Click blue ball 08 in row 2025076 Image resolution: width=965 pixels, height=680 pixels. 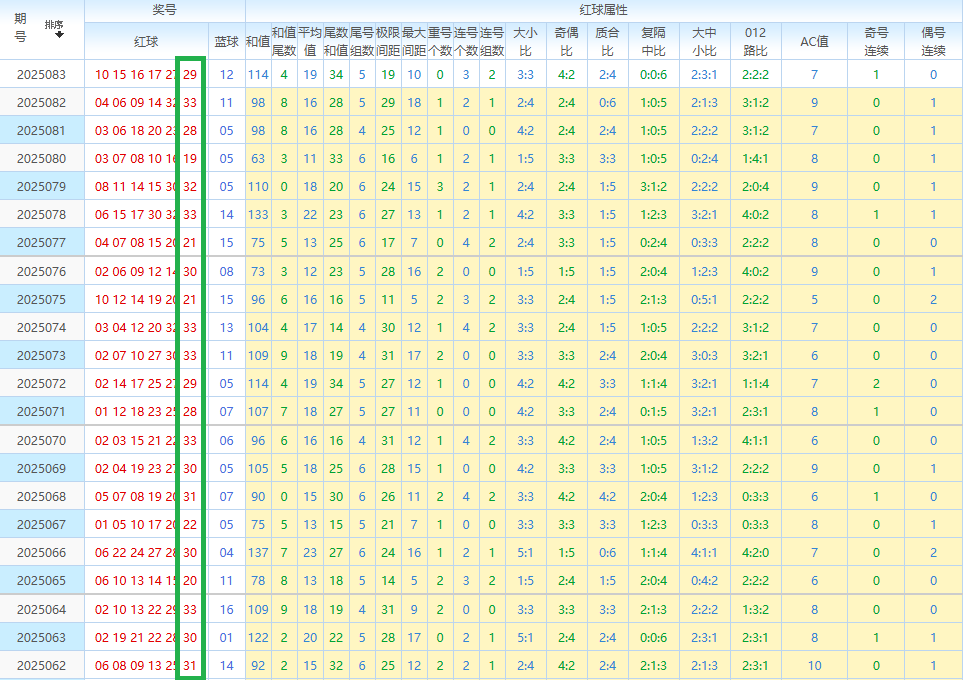(x=226, y=271)
